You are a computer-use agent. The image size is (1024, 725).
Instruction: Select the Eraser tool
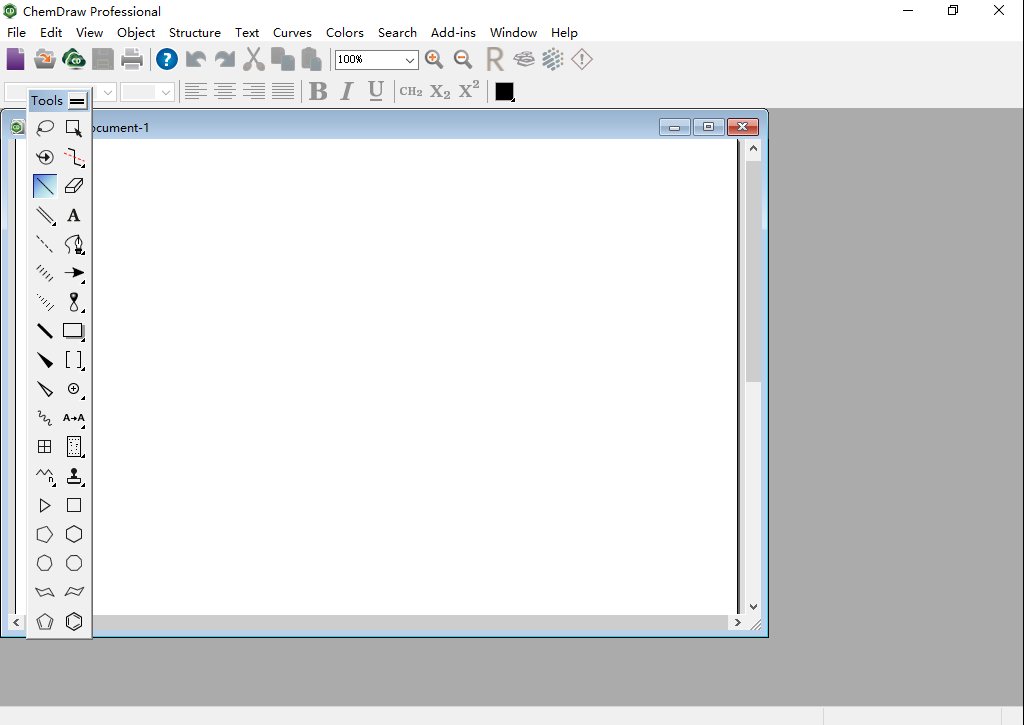pyautogui.click(x=74, y=186)
